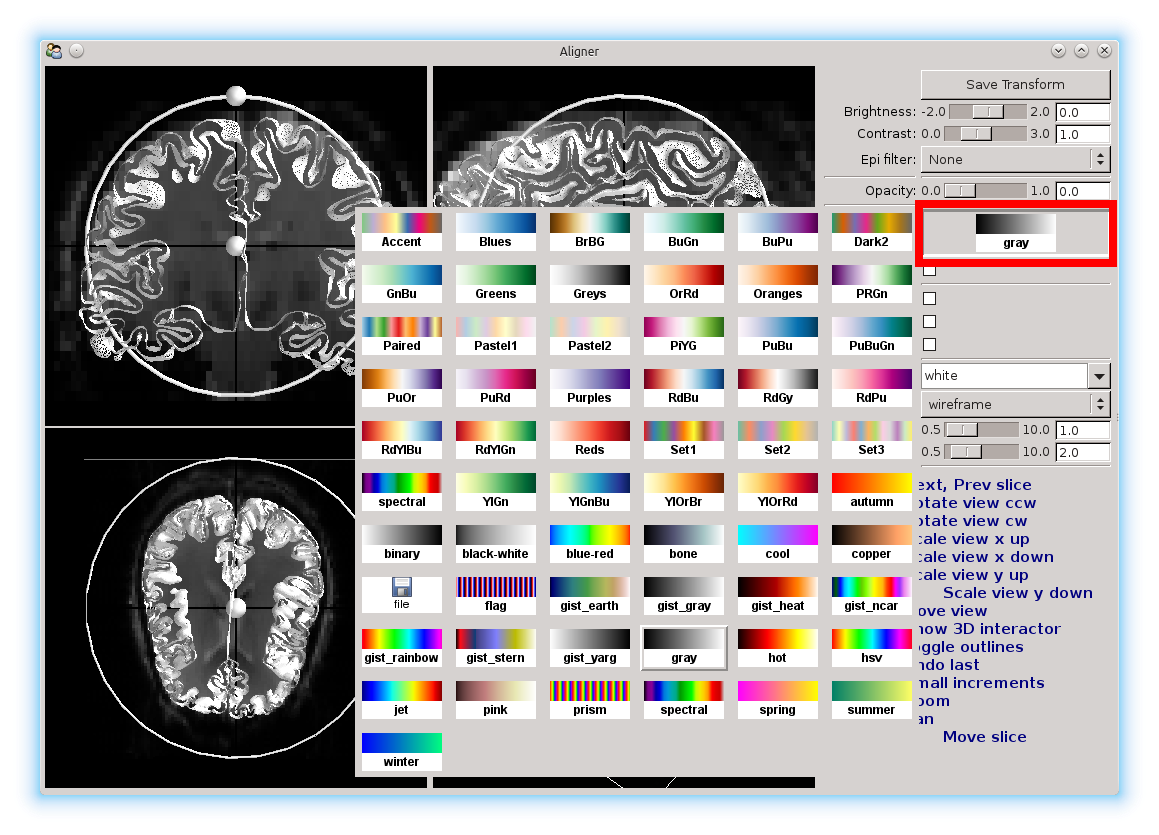Apply the gist_heat colormap

[778, 595]
